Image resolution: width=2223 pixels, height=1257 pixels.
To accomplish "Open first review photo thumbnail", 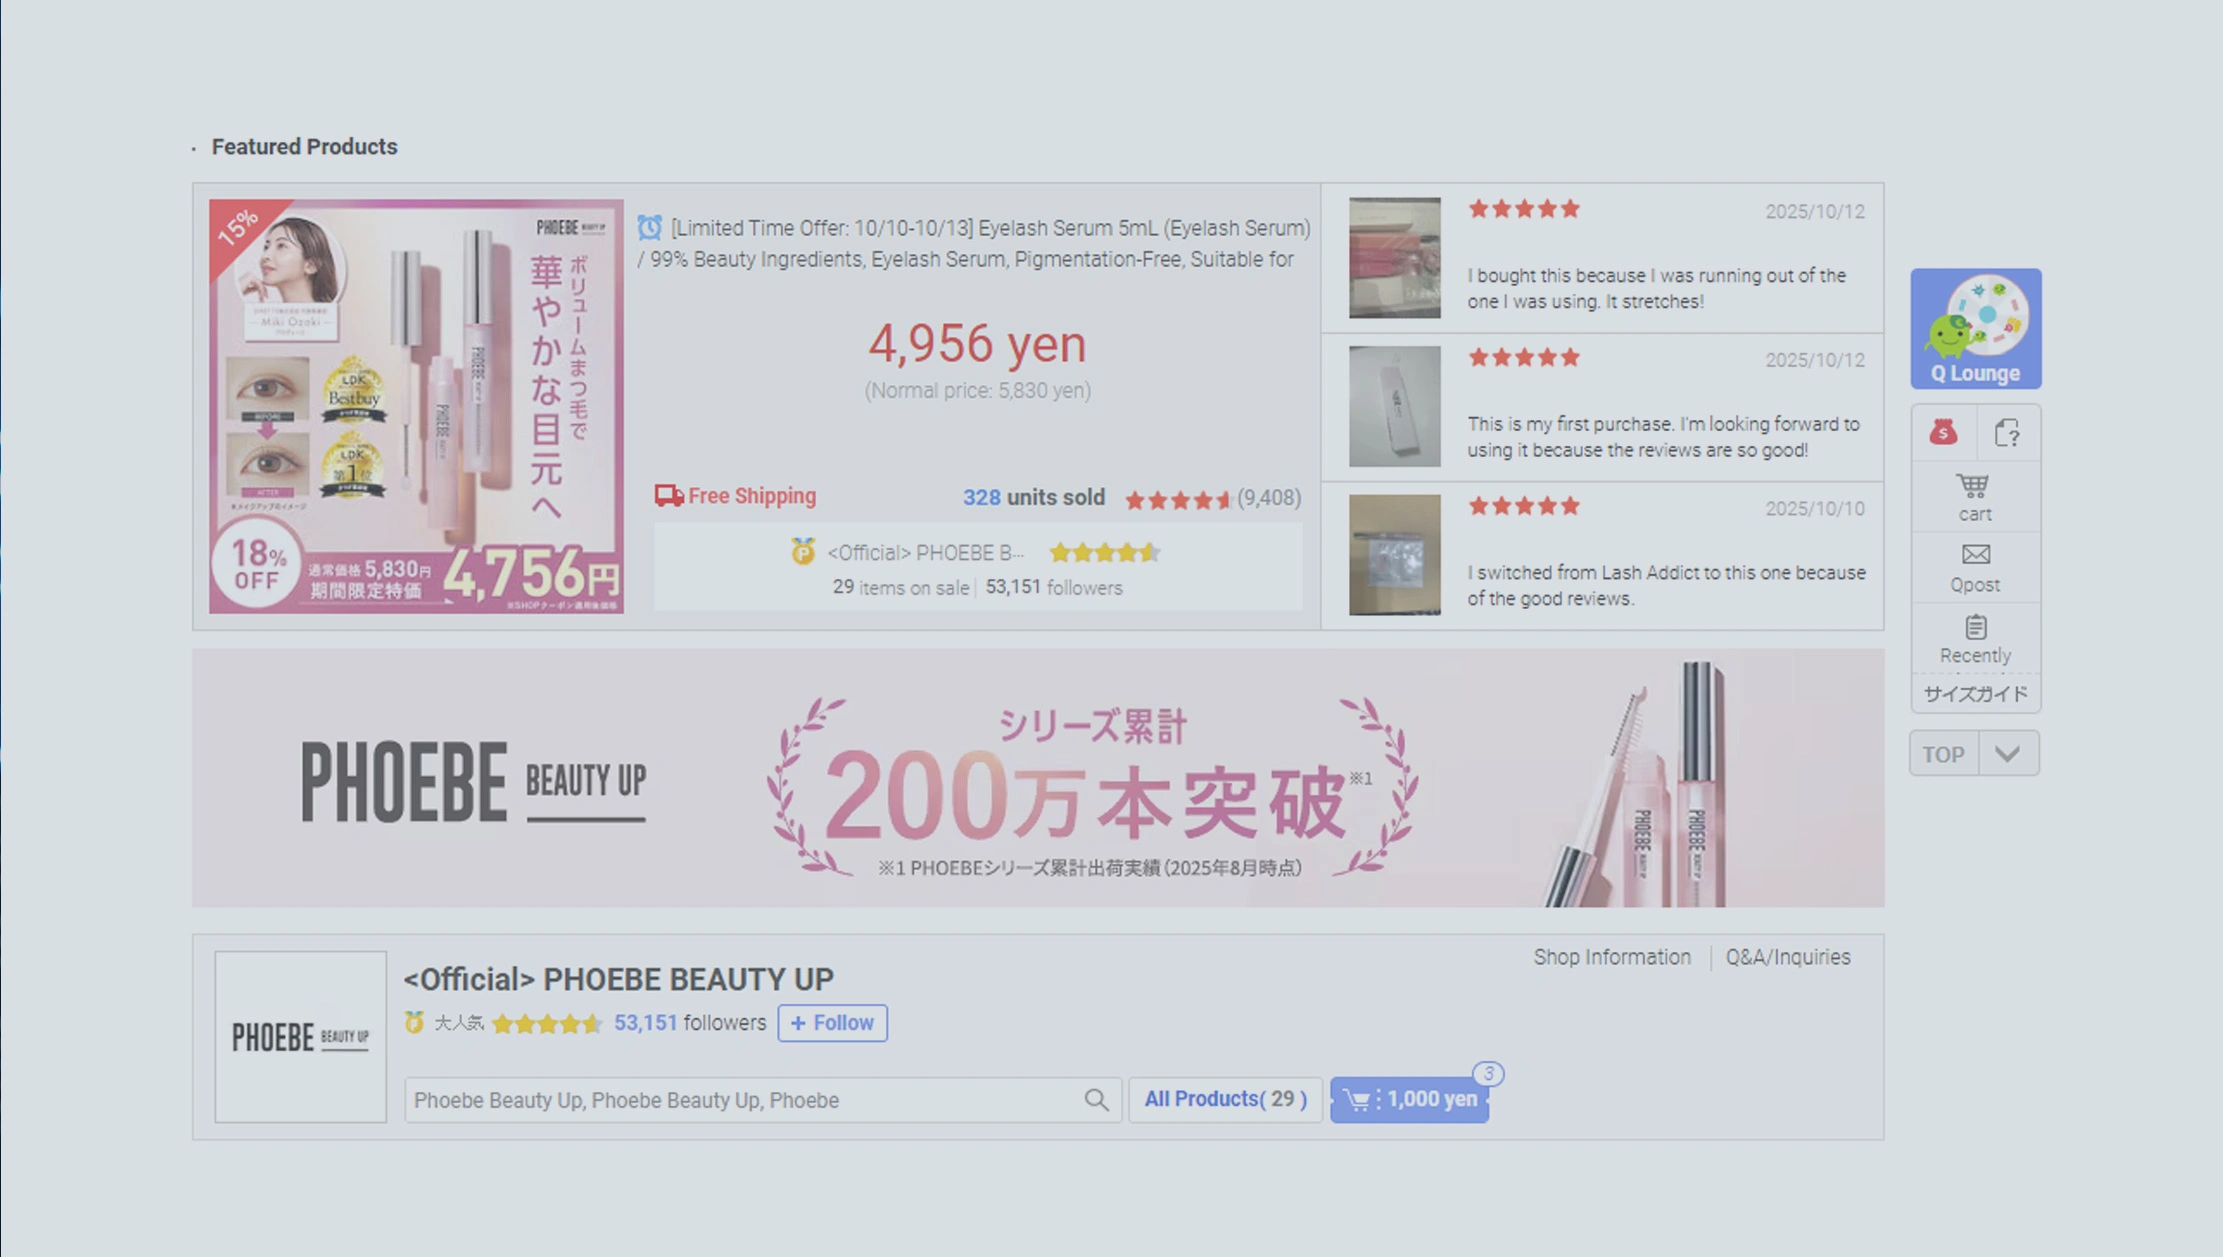I will click(x=1394, y=258).
